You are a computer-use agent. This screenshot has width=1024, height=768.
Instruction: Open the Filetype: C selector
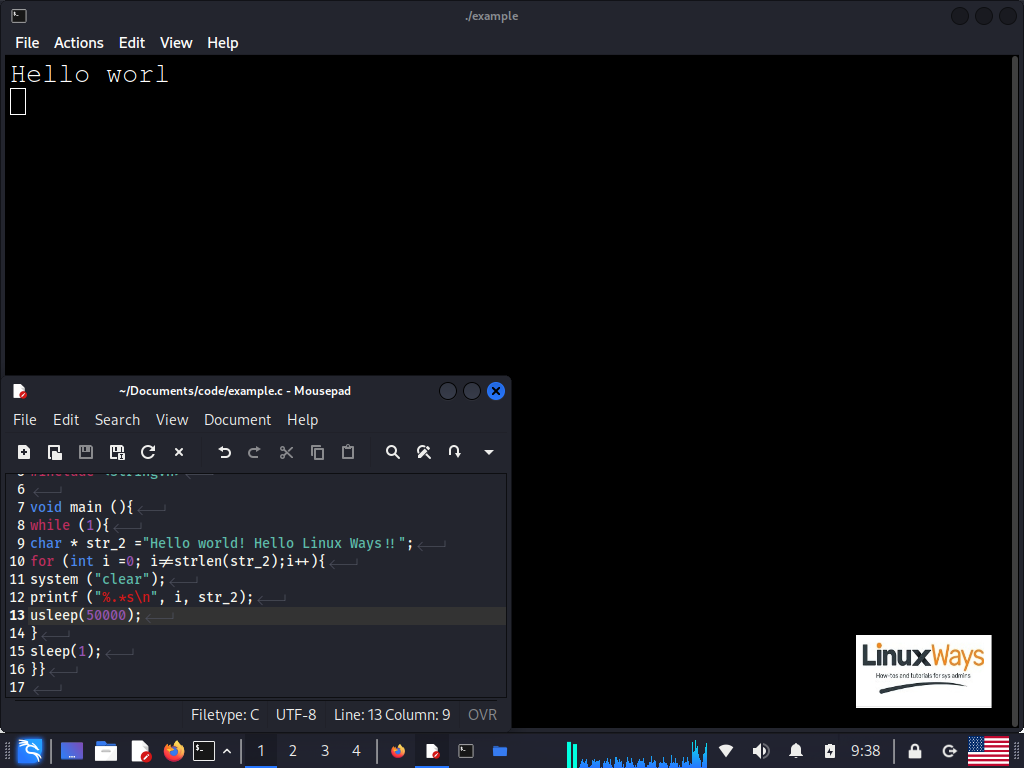225,714
